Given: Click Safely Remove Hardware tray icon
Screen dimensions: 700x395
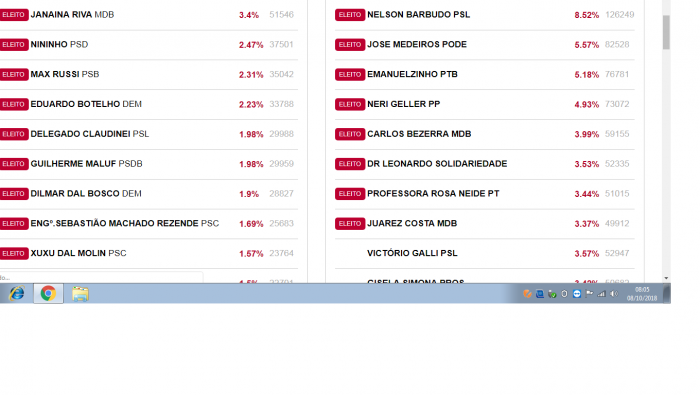Looking at the screenshot, I should pos(552,294).
